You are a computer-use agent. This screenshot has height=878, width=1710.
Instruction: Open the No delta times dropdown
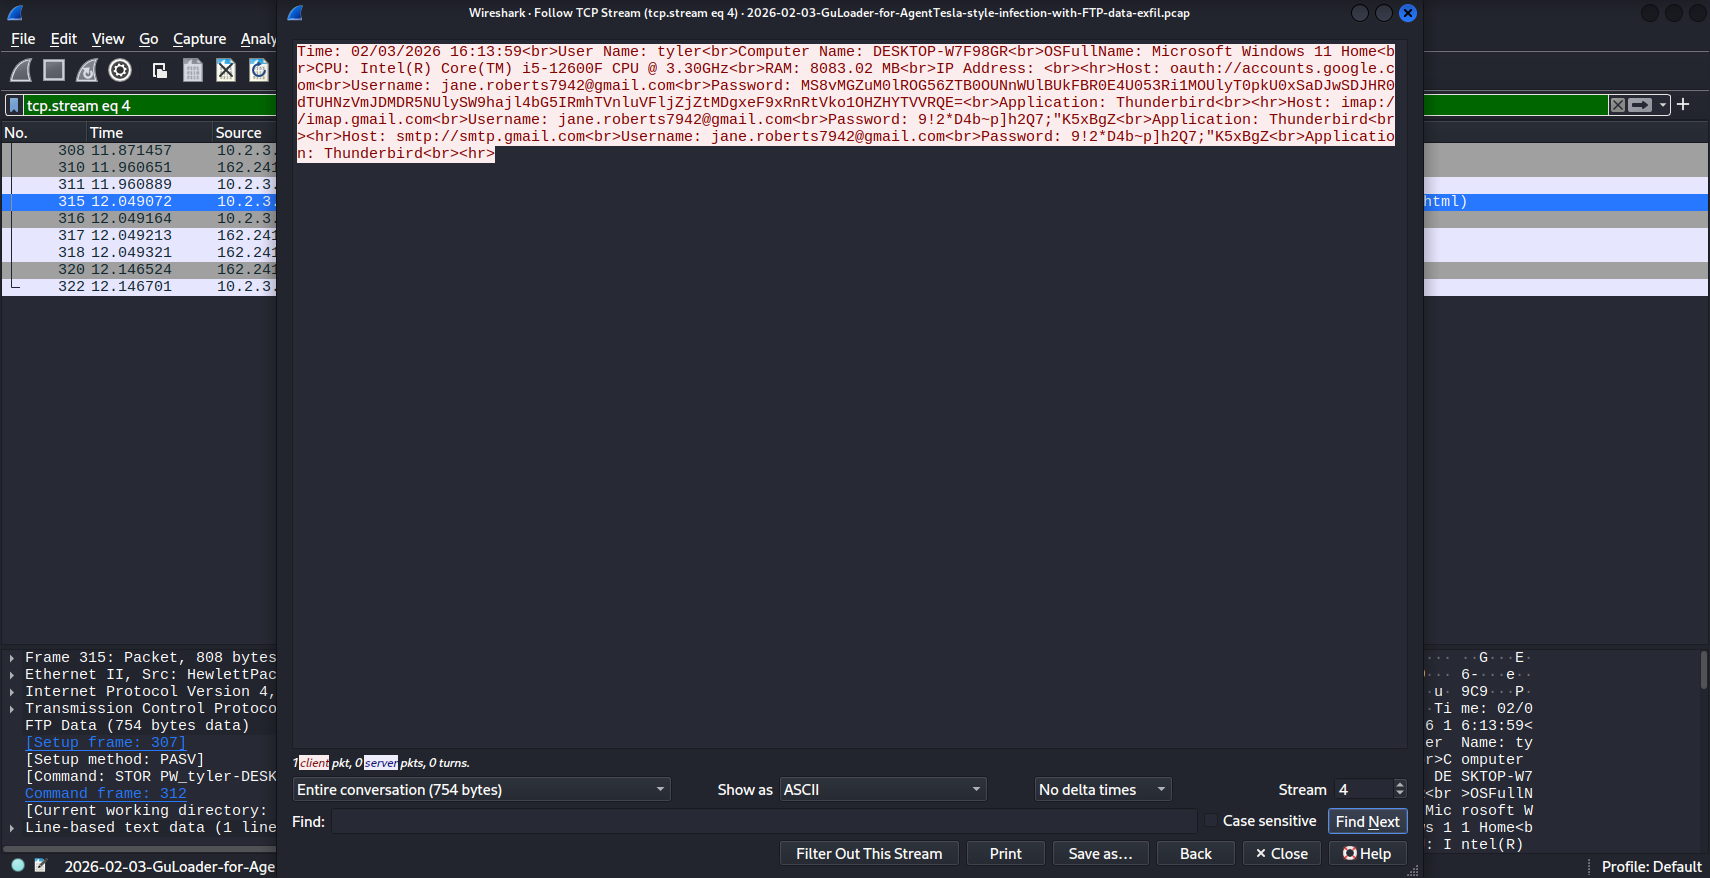pos(1103,790)
